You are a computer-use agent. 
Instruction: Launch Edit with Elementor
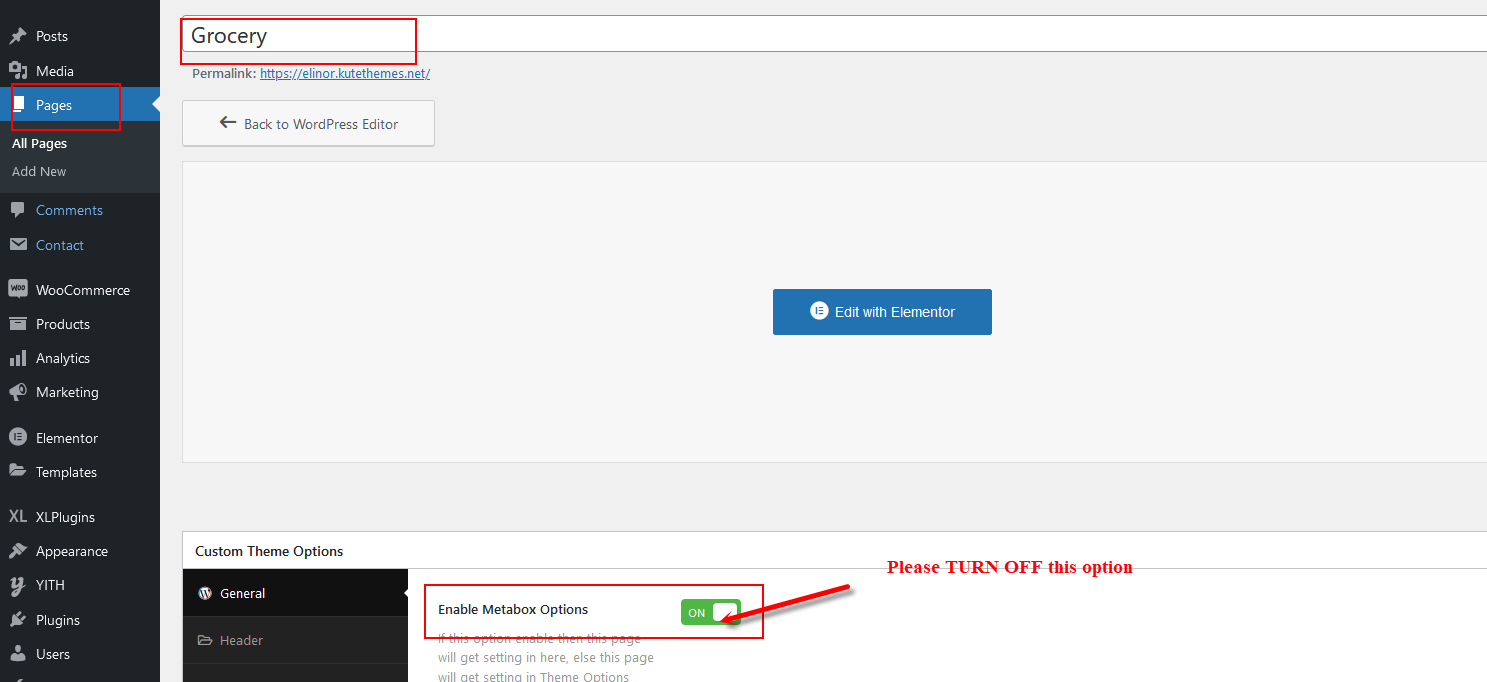tap(882, 312)
